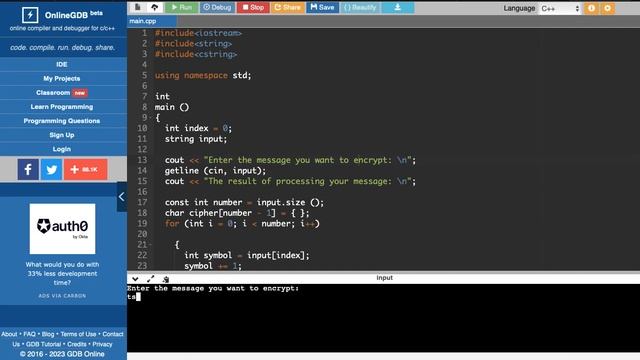The image size is (640, 360).
Task: Click in the console input area
Action: (383, 318)
